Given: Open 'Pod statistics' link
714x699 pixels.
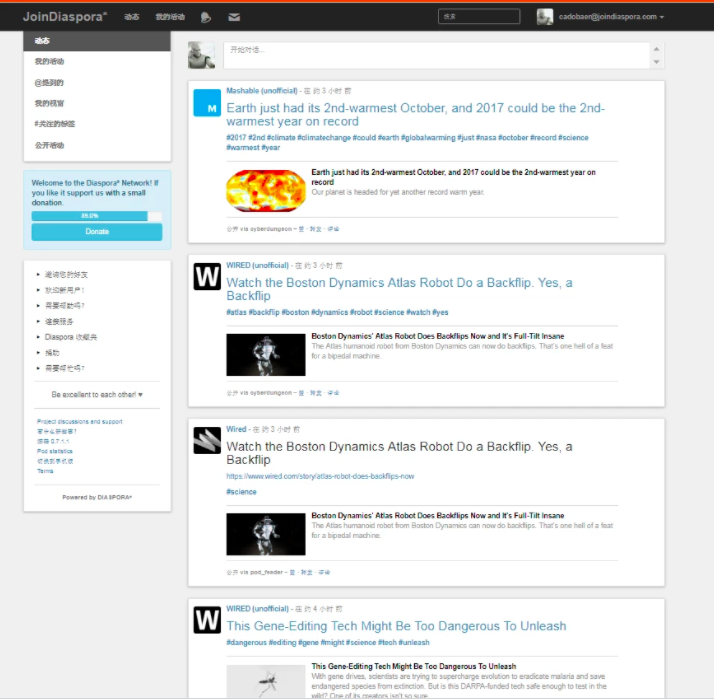Looking at the screenshot, I should [55, 451].
